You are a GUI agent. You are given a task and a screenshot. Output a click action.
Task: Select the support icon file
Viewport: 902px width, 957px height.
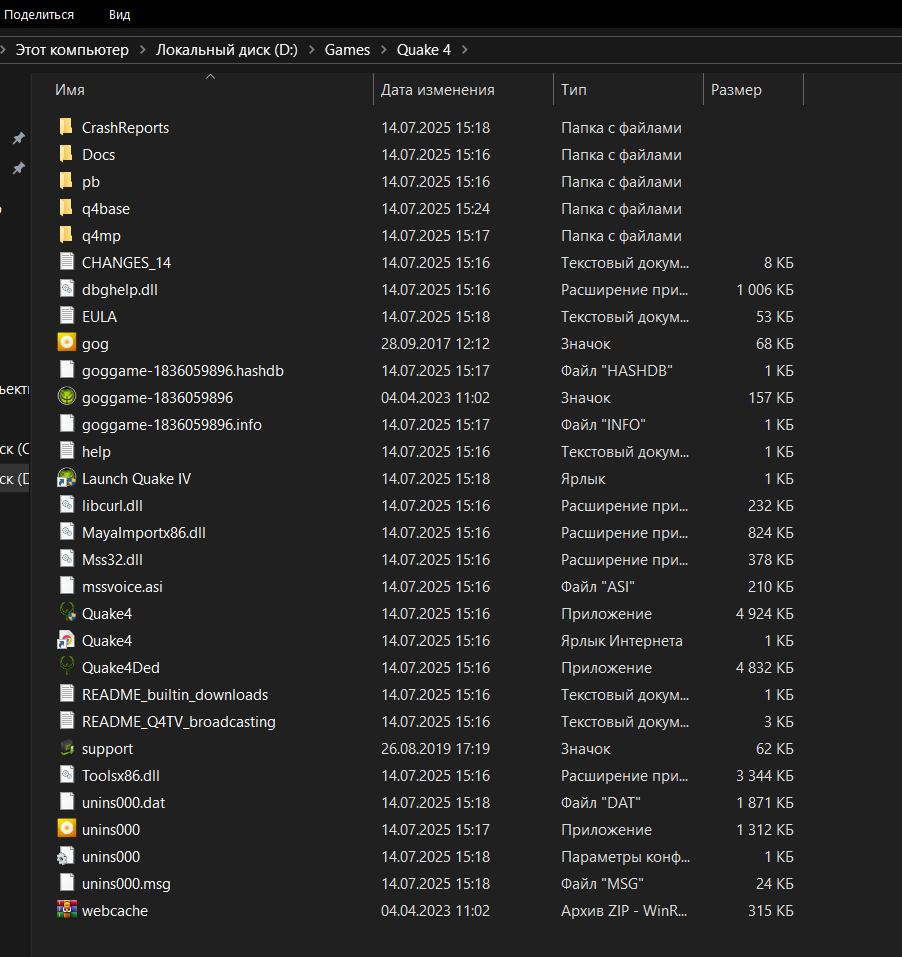pyautogui.click(x=67, y=748)
